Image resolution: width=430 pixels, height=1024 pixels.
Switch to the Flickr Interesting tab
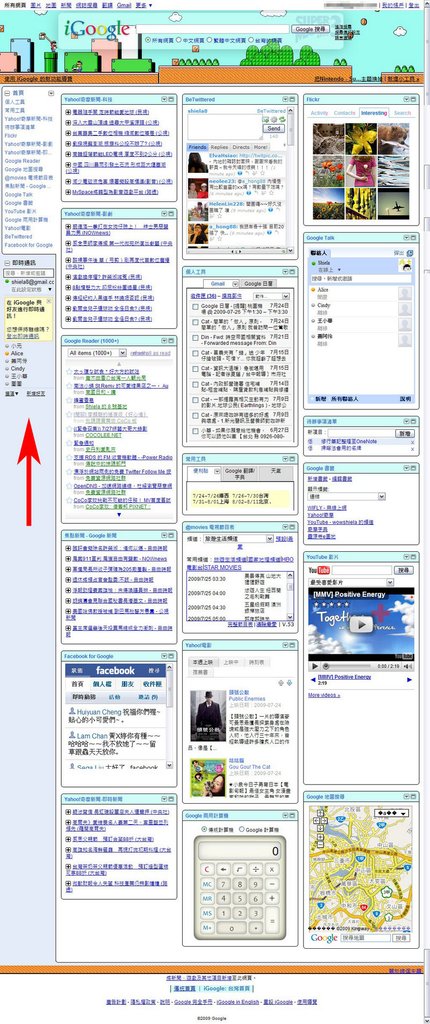(374, 113)
